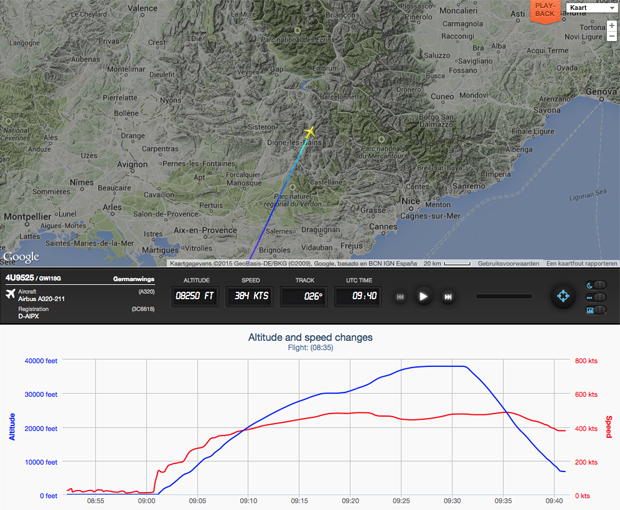Click the Altitude and speed changes title

pyautogui.click(x=310, y=337)
